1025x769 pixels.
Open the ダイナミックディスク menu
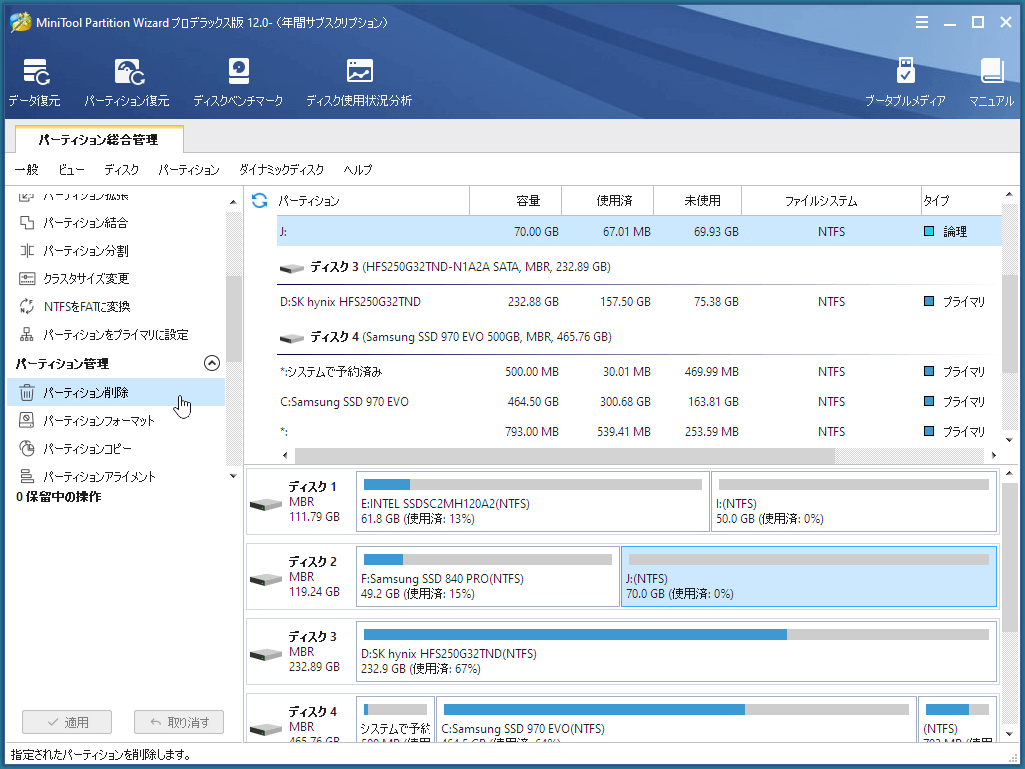point(282,170)
